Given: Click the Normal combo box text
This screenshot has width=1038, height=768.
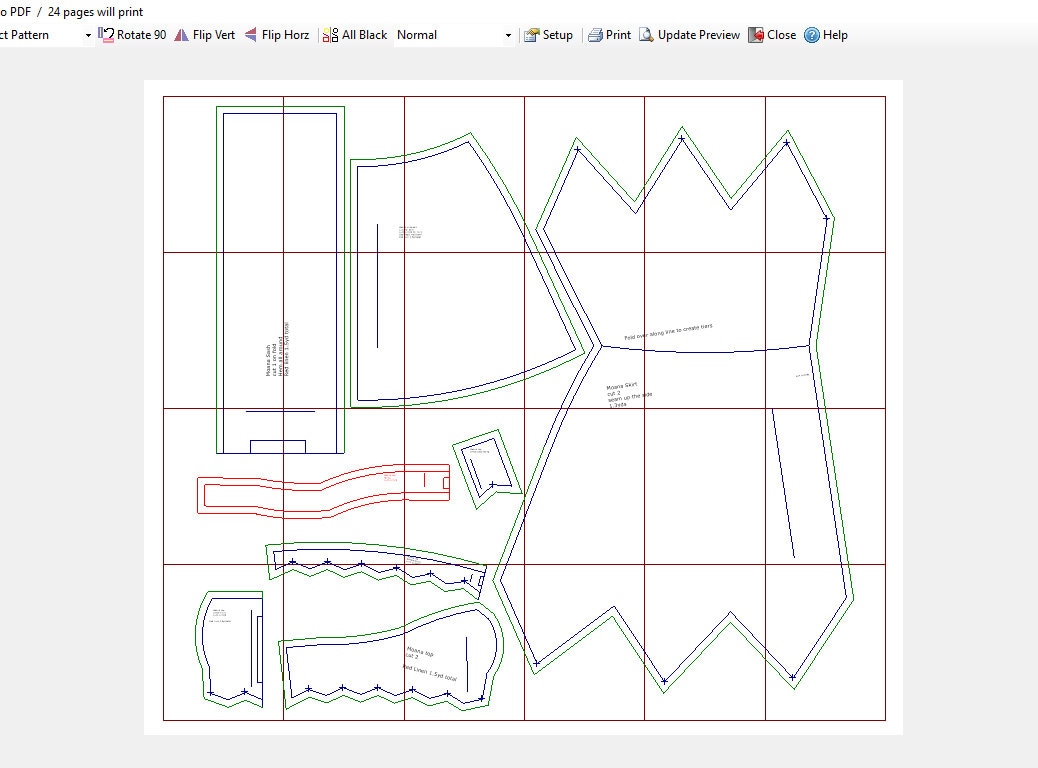Looking at the screenshot, I should click(x=417, y=35).
